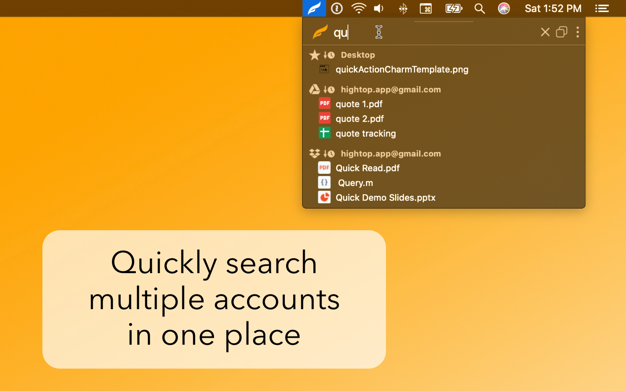Toggle recent sort icon beside Desktop heading
Screen dimensions: 626x391
pos(329,55)
